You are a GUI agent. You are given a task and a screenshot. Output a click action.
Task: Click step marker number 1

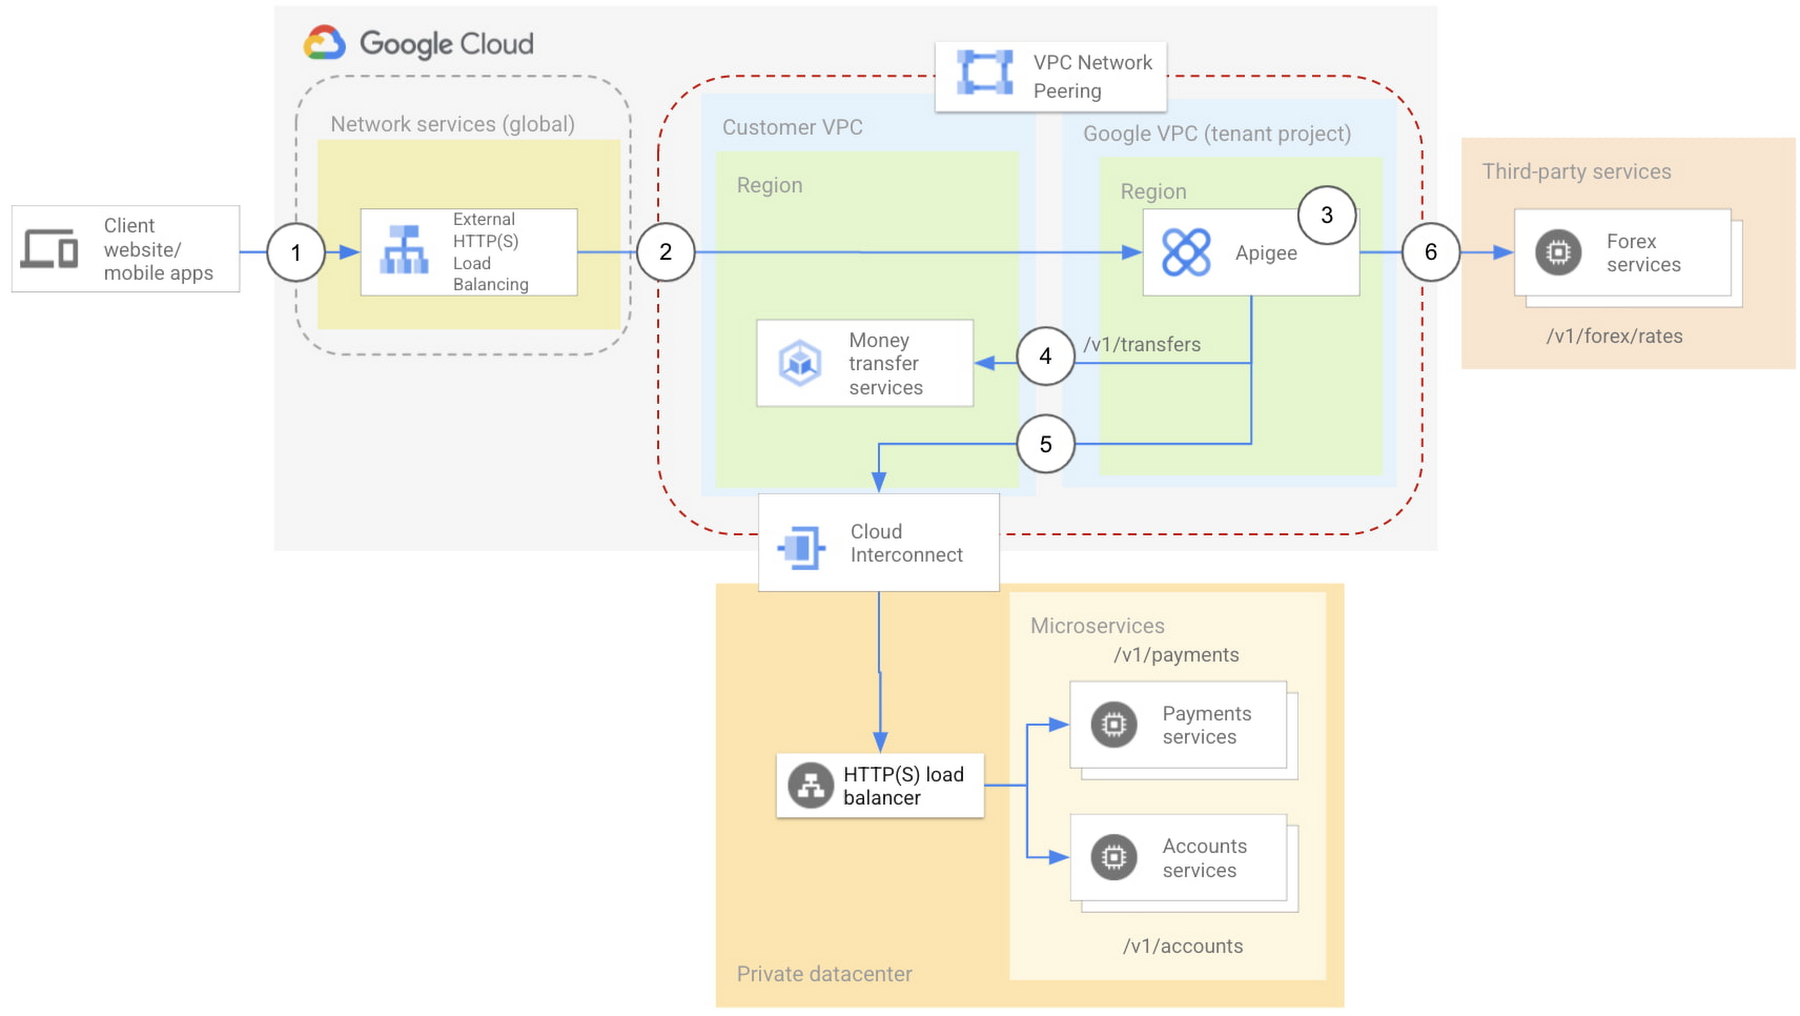tap(296, 252)
